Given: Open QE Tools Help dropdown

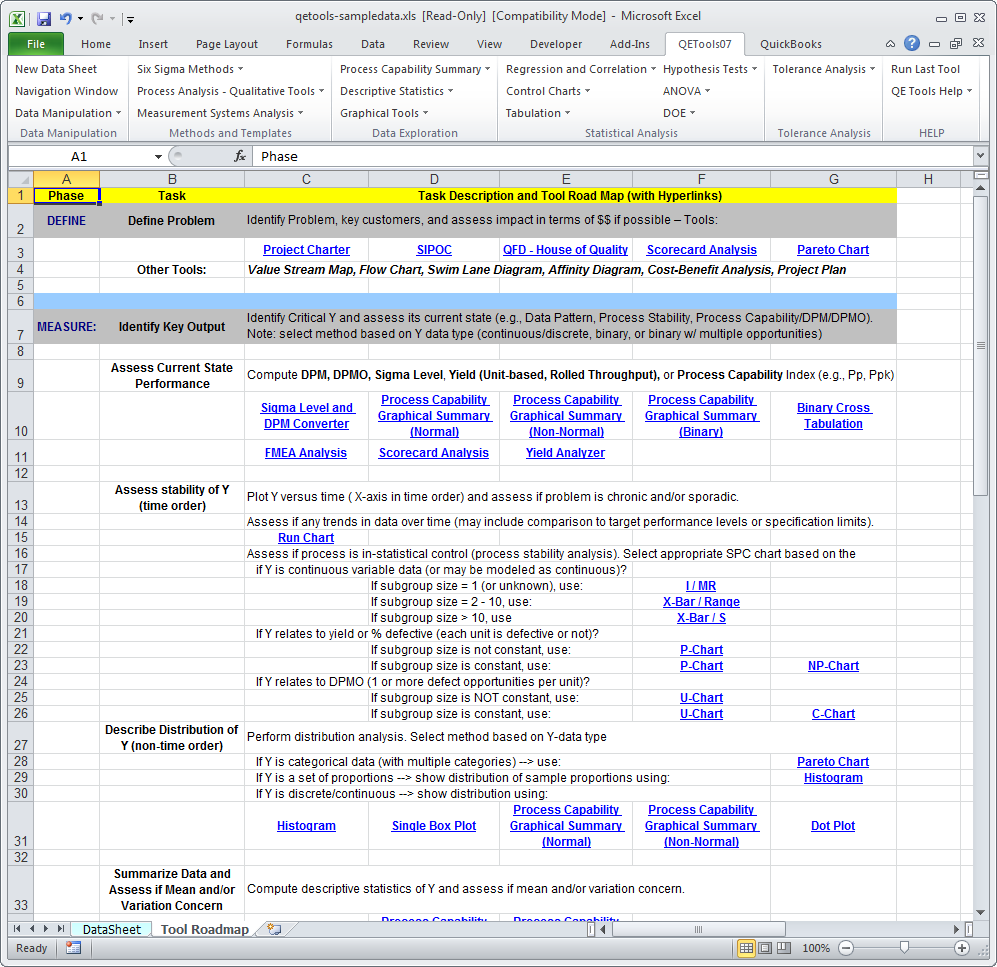Looking at the screenshot, I should 932,91.
